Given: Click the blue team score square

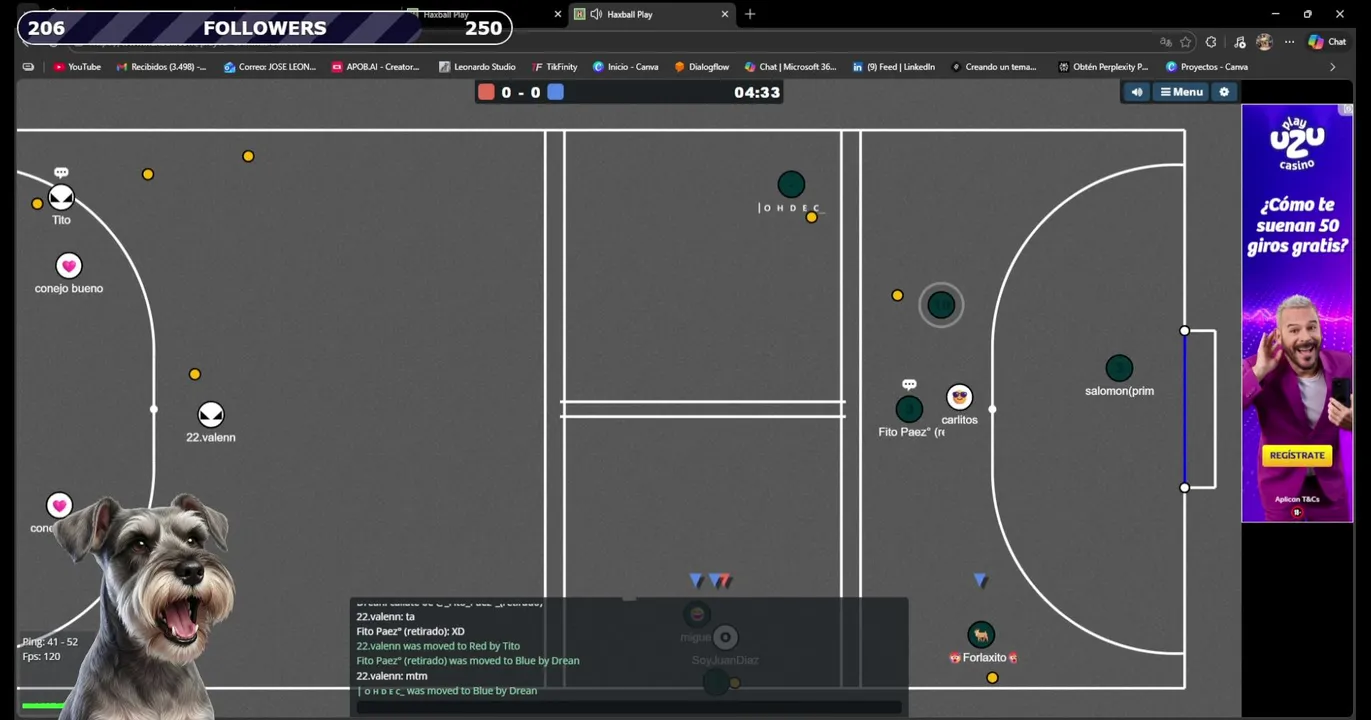Looking at the screenshot, I should pyautogui.click(x=556, y=92).
